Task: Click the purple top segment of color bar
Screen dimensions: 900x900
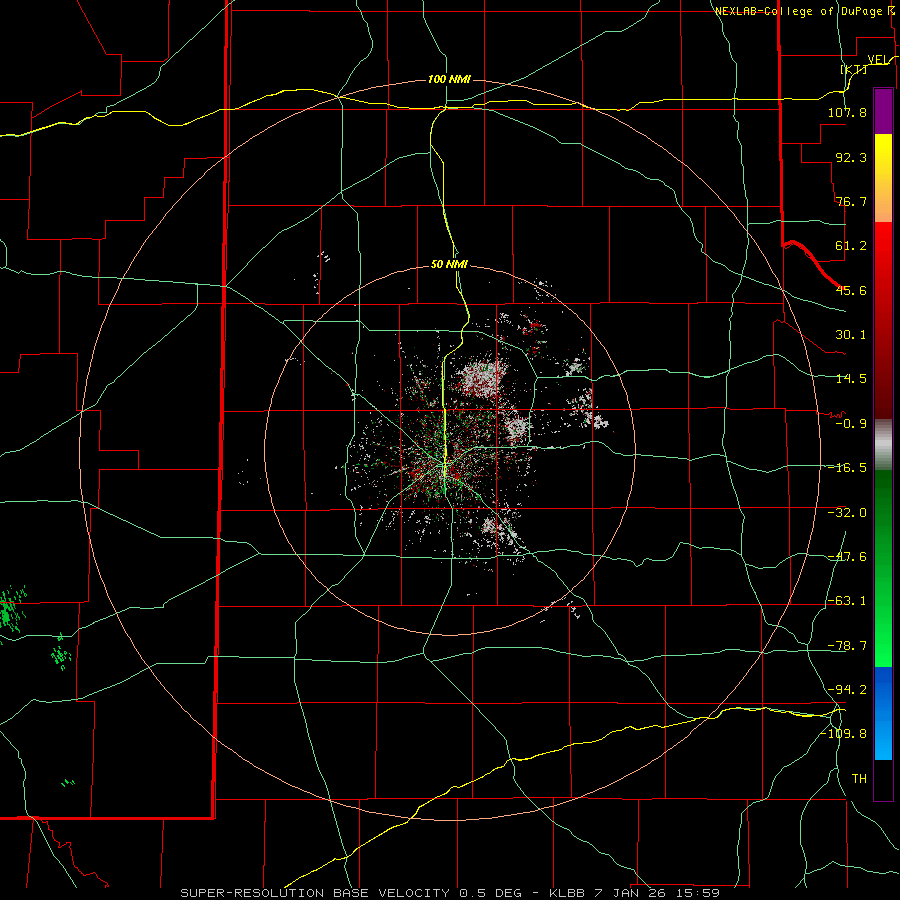Action: [x=883, y=111]
